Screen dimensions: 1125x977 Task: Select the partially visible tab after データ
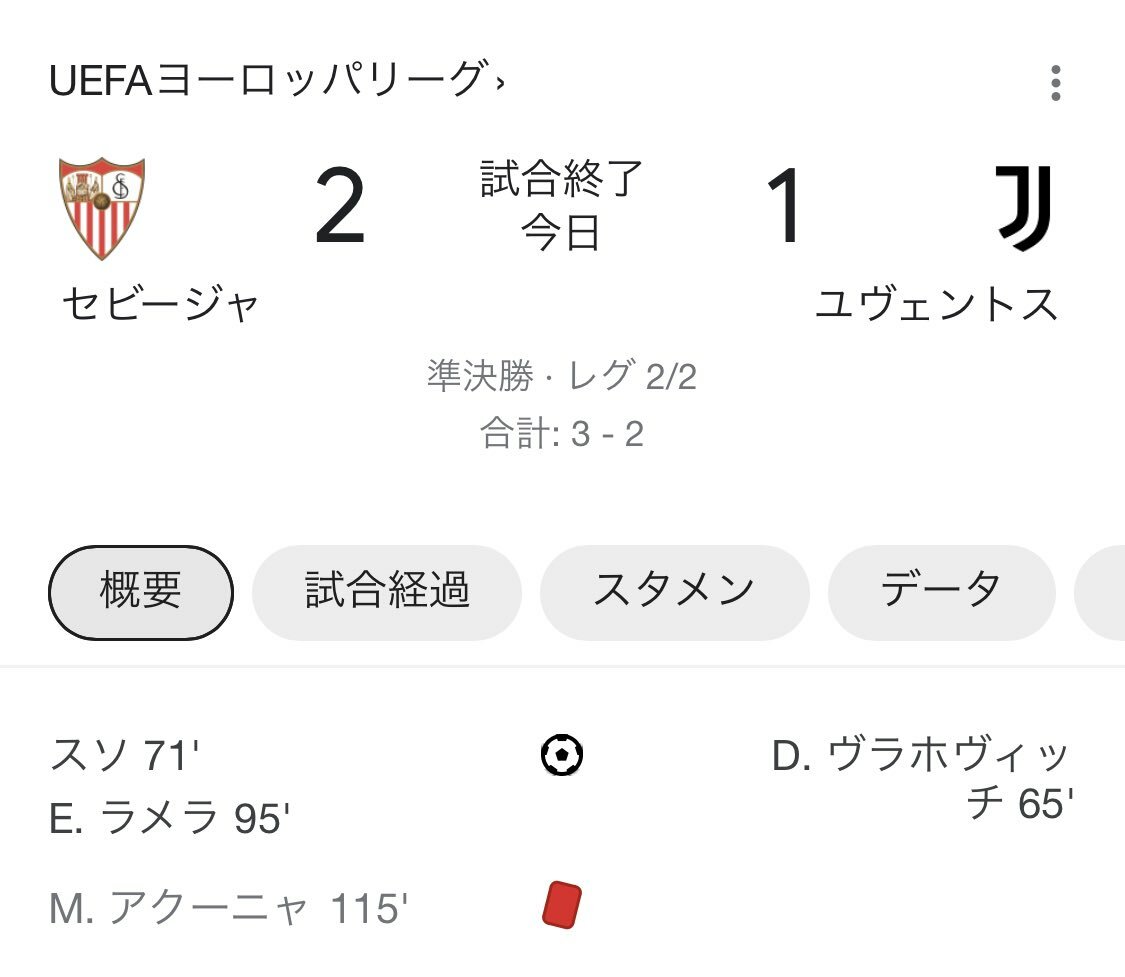[x=1100, y=593]
